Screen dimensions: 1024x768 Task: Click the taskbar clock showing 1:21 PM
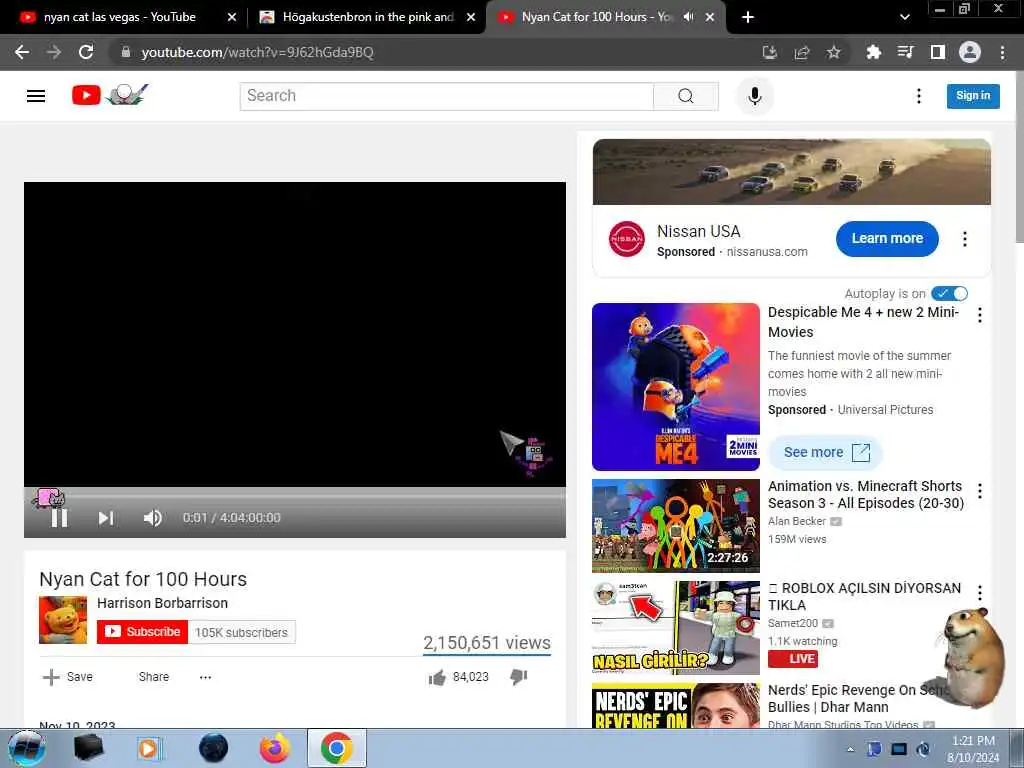973,749
